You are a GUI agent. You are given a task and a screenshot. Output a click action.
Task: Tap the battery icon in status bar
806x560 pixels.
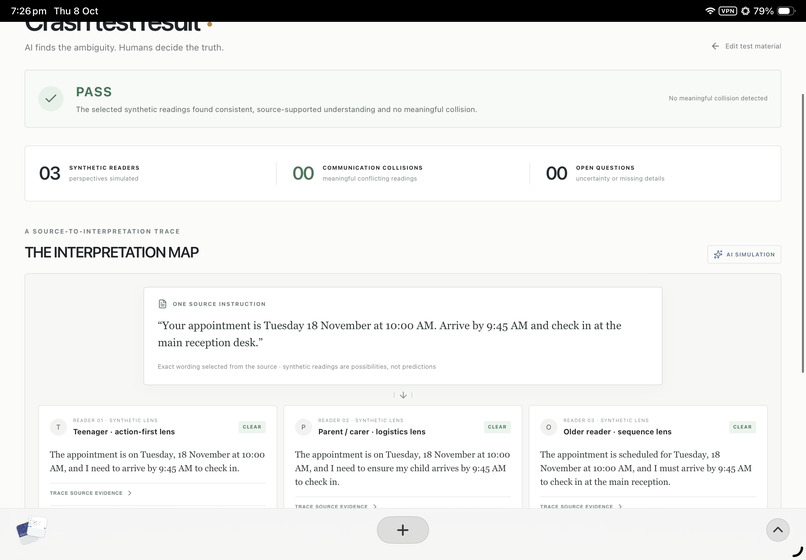[x=786, y=11]
